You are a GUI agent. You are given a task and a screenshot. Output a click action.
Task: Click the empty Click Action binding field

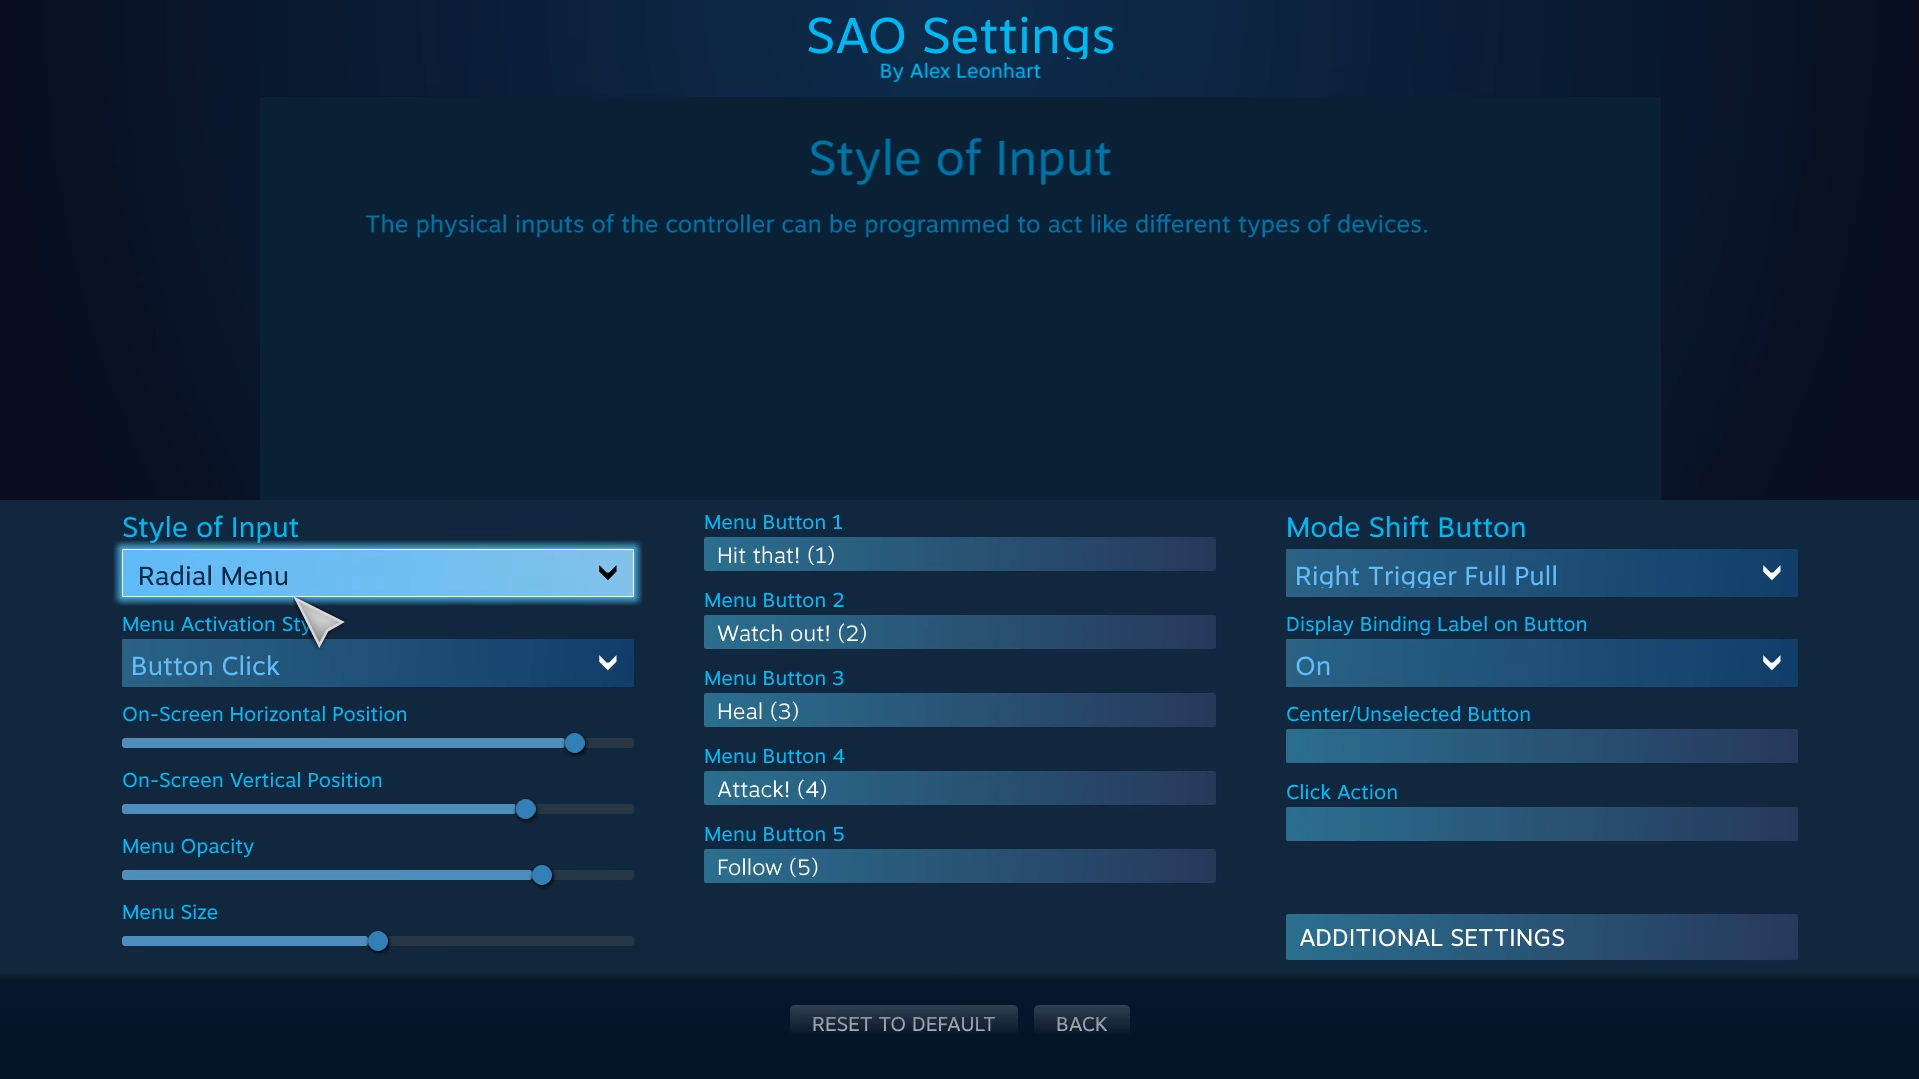[1540, 824]
